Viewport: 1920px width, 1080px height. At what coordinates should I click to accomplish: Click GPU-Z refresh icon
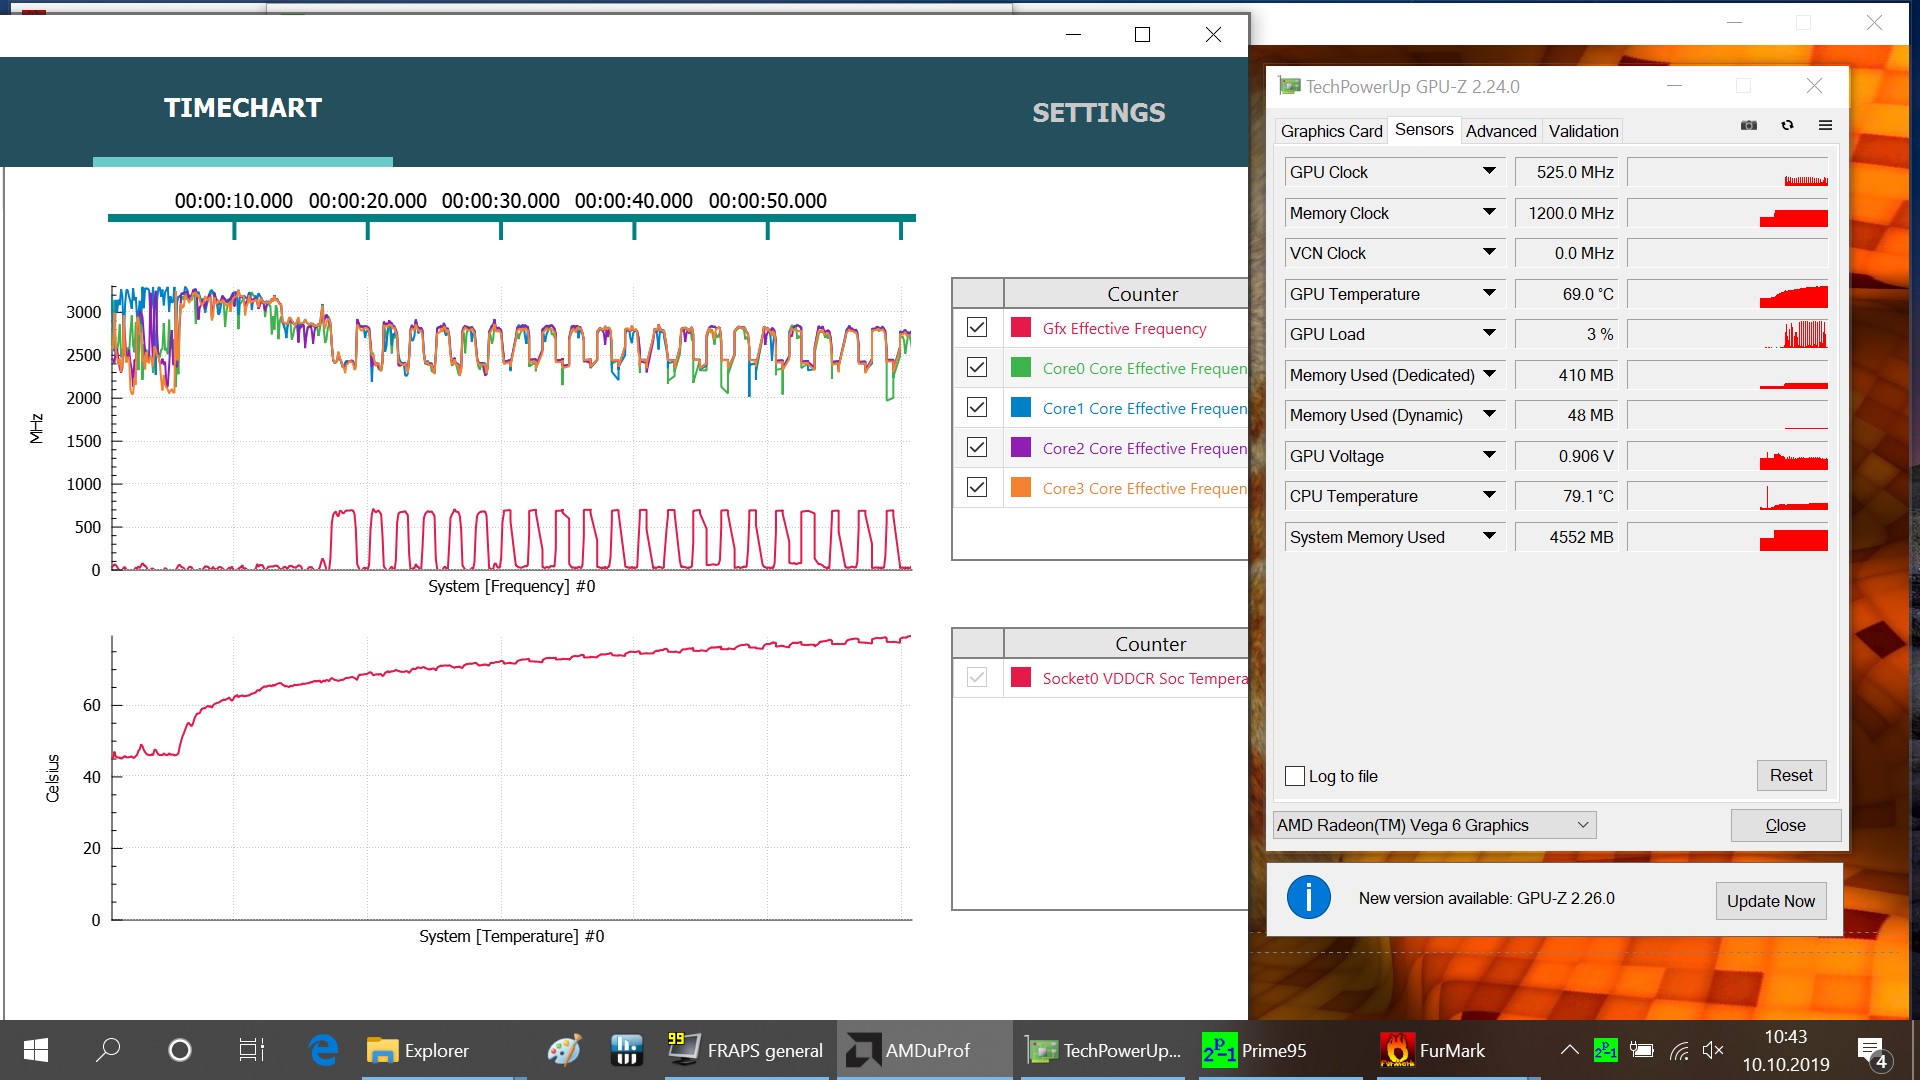point(1787,125)
